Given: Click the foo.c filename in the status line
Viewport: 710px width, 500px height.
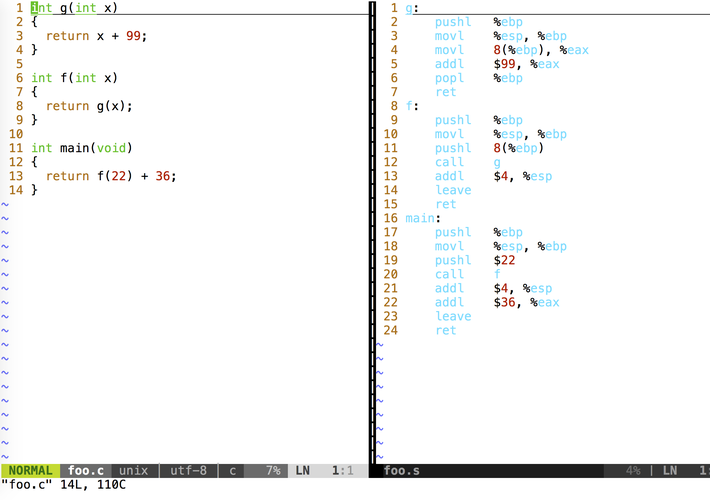Looking at the screenshot, I should (x=86, y=470).
